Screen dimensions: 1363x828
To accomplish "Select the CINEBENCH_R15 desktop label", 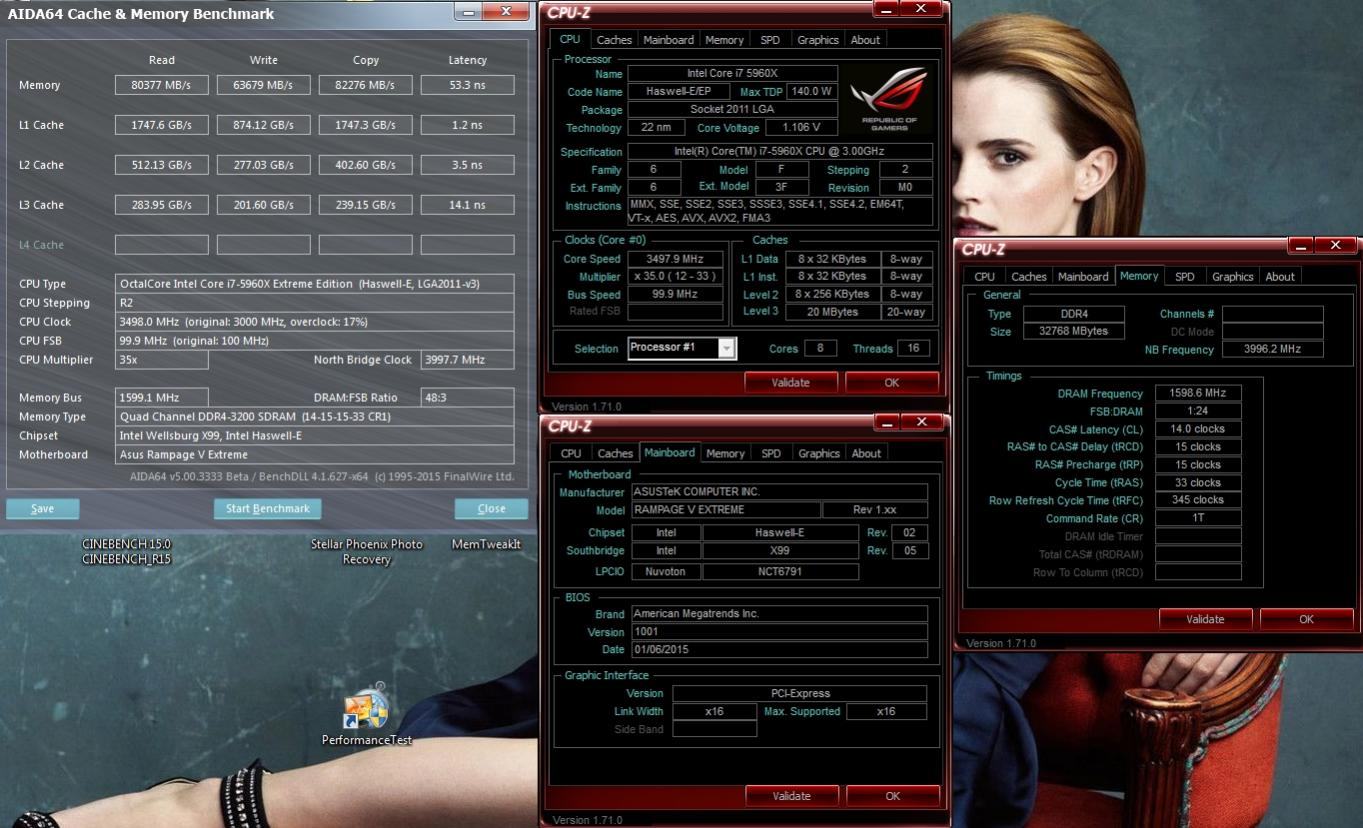I will tap(126, 559).
